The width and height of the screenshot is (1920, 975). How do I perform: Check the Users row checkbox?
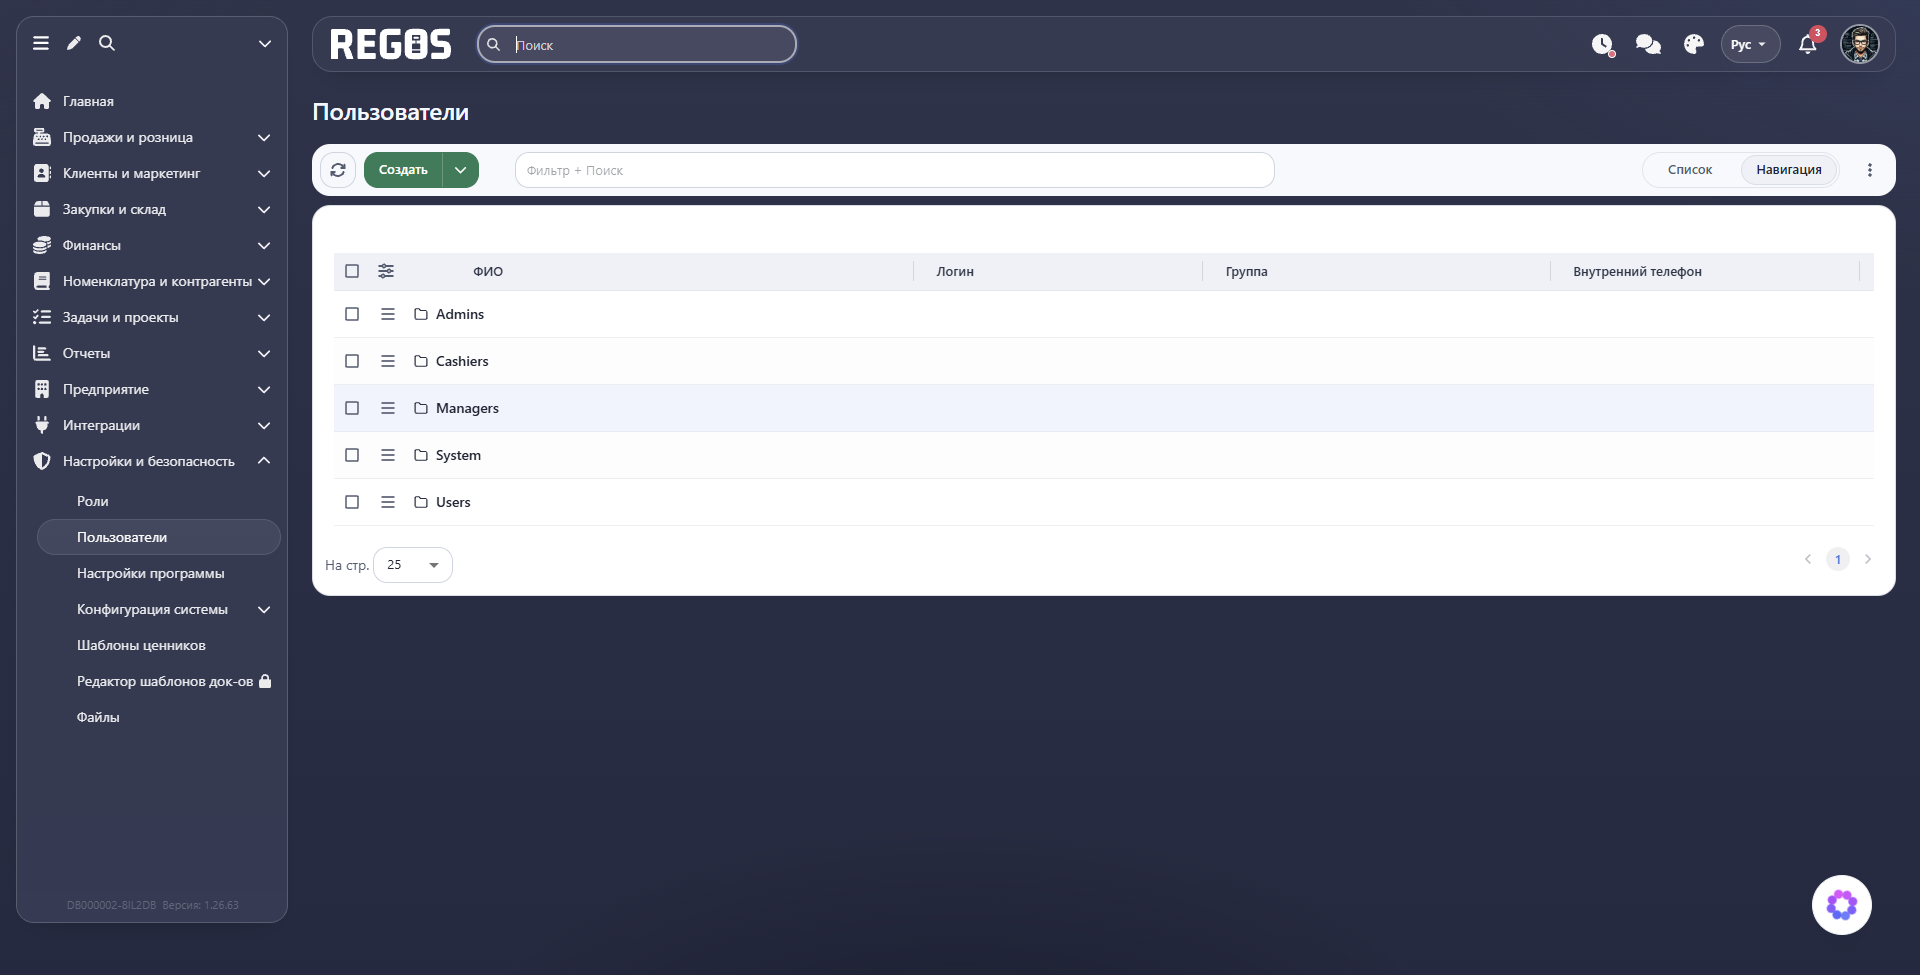point(352,502)
